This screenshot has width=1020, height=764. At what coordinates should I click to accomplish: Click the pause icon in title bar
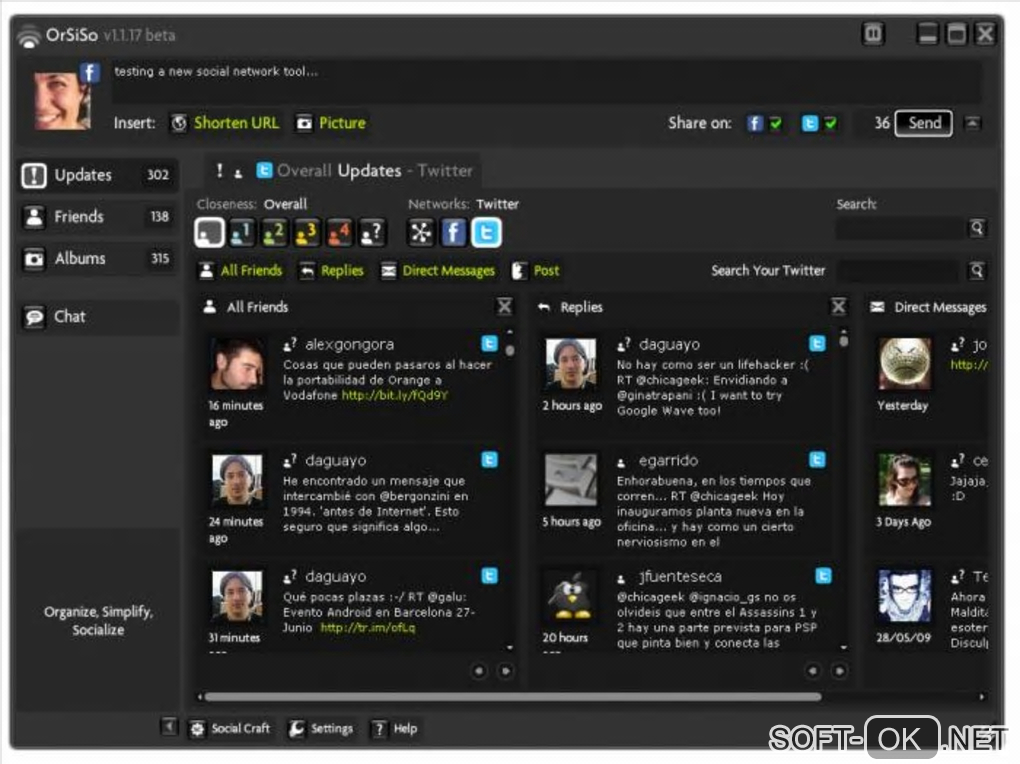coord(873,33)
